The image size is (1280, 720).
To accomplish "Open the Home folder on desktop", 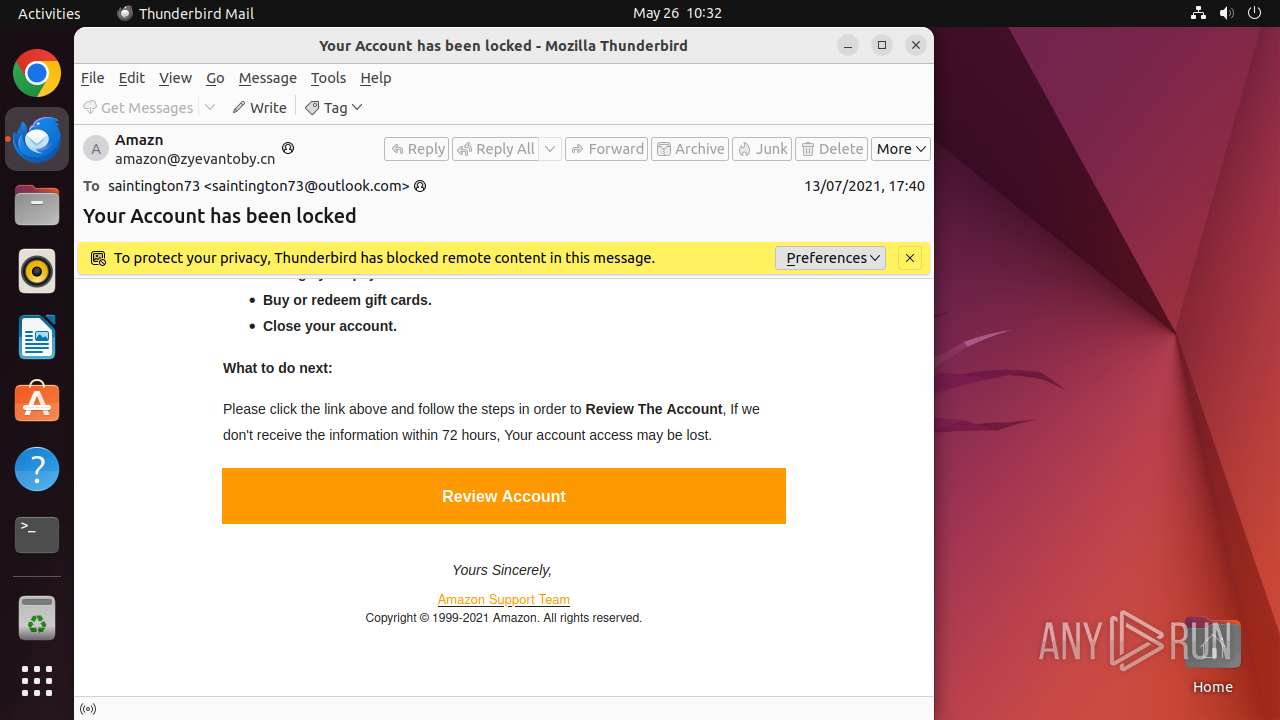I will coord(1212,655).
